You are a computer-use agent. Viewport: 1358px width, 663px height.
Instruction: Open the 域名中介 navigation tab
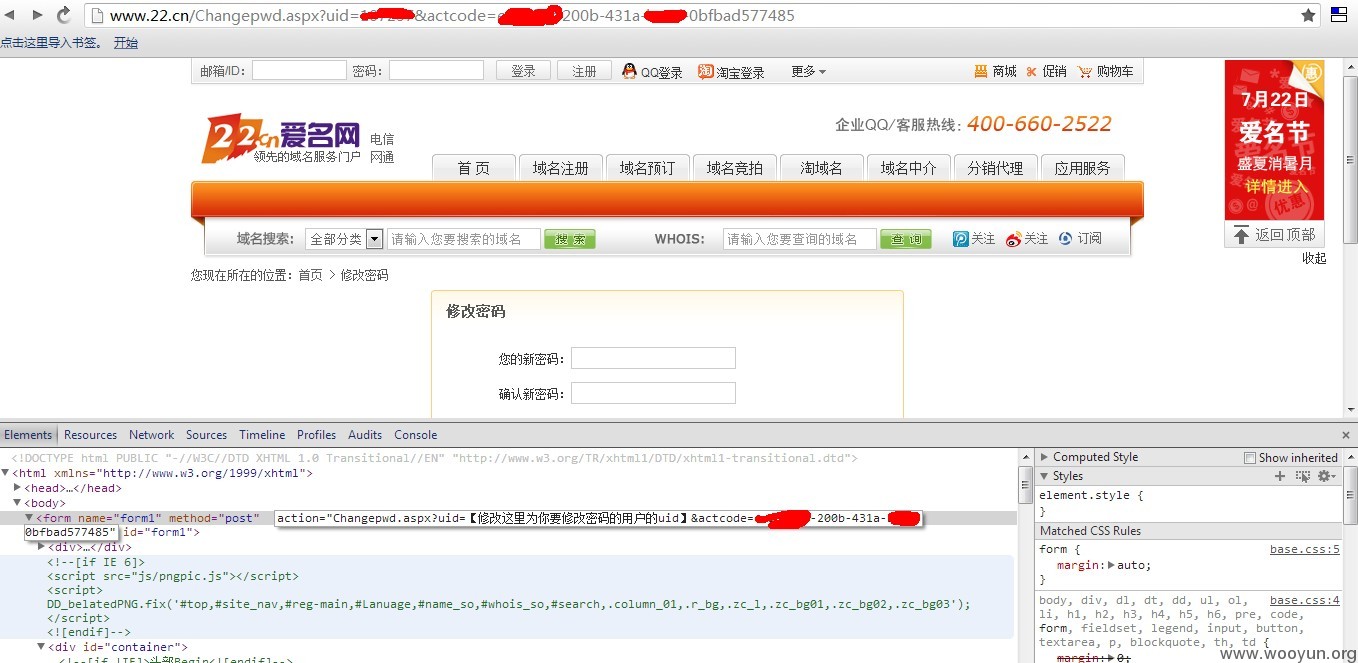click(x=909, y=168)
